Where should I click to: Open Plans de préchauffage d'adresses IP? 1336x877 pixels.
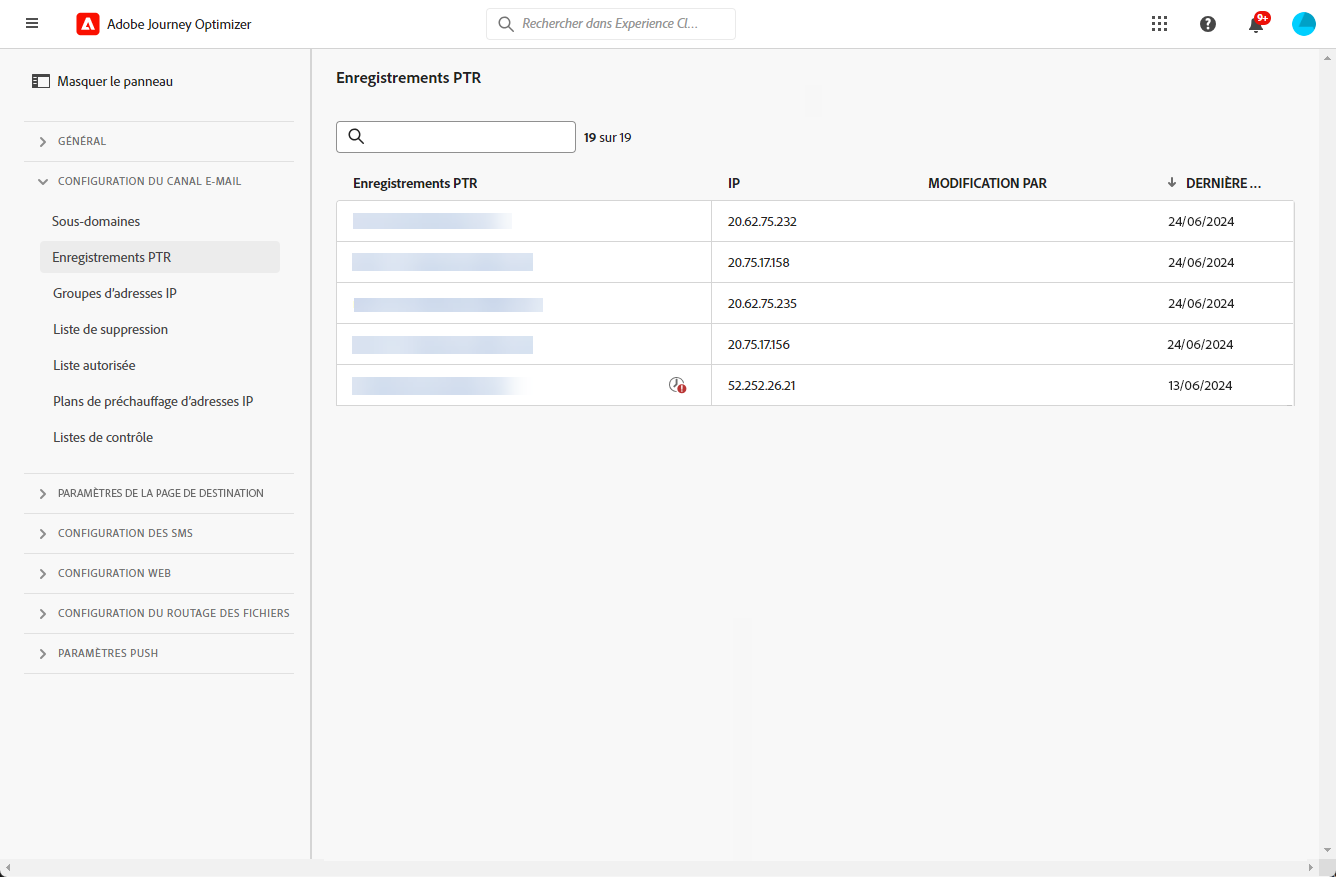pyautogui.click(x=153, y=401)
